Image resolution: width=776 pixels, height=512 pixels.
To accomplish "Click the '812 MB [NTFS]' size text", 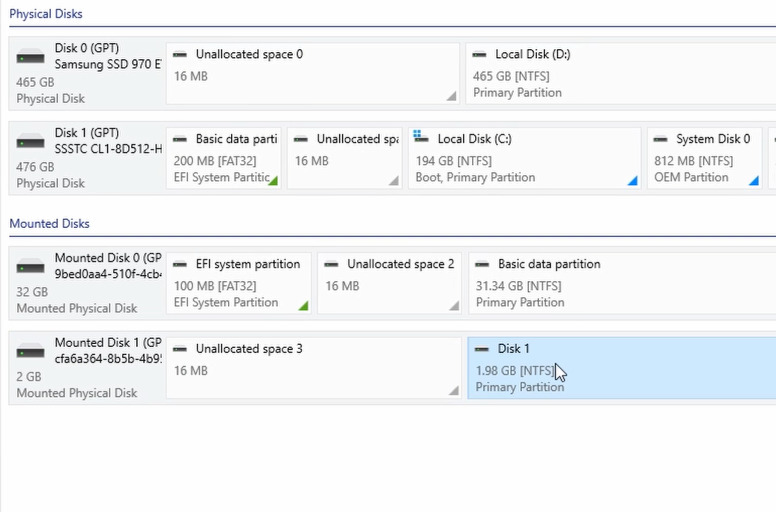I will (x=693, y=161).
